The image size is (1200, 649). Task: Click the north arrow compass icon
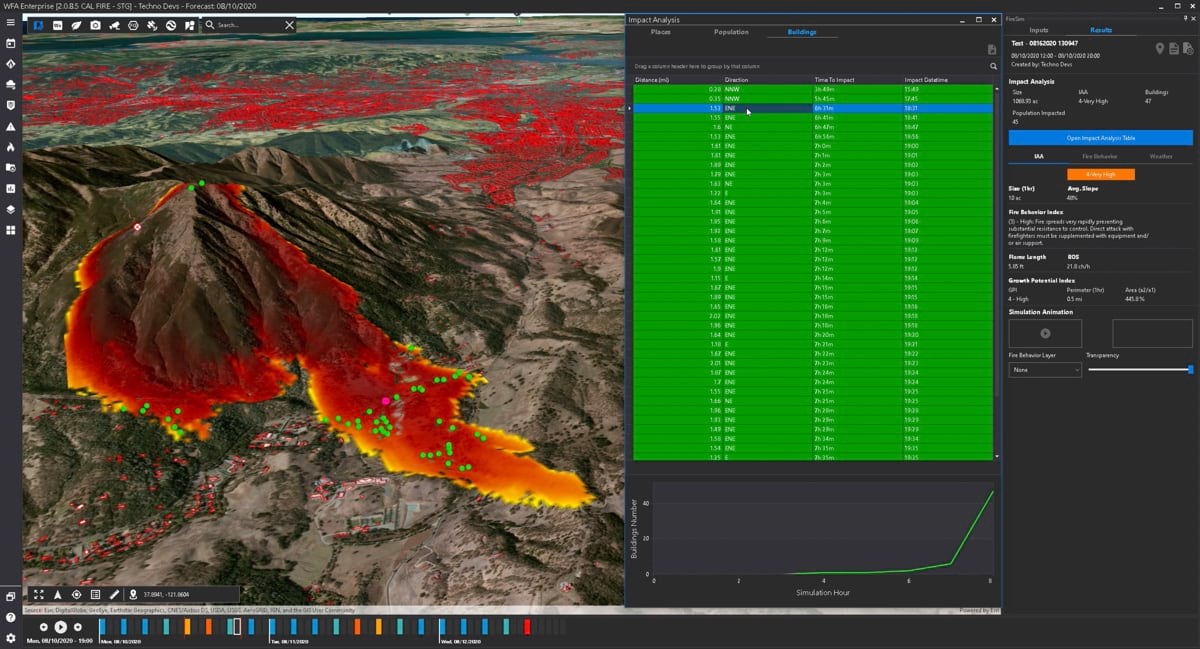pyautogui.click(x=58, y=595)
